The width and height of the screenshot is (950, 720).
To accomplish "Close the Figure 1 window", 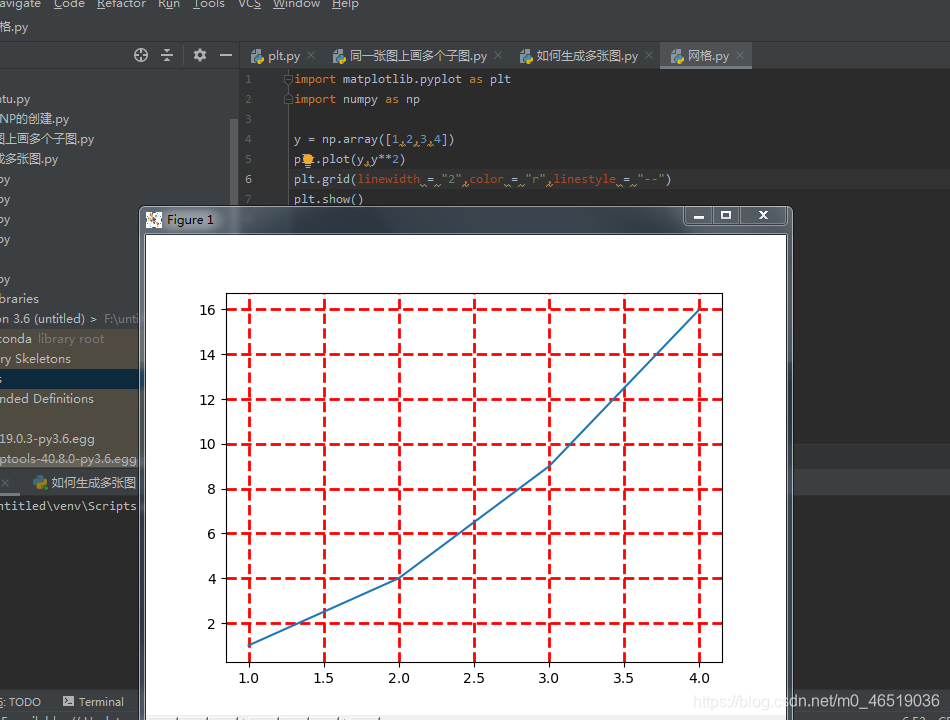I will pos(763,216).
